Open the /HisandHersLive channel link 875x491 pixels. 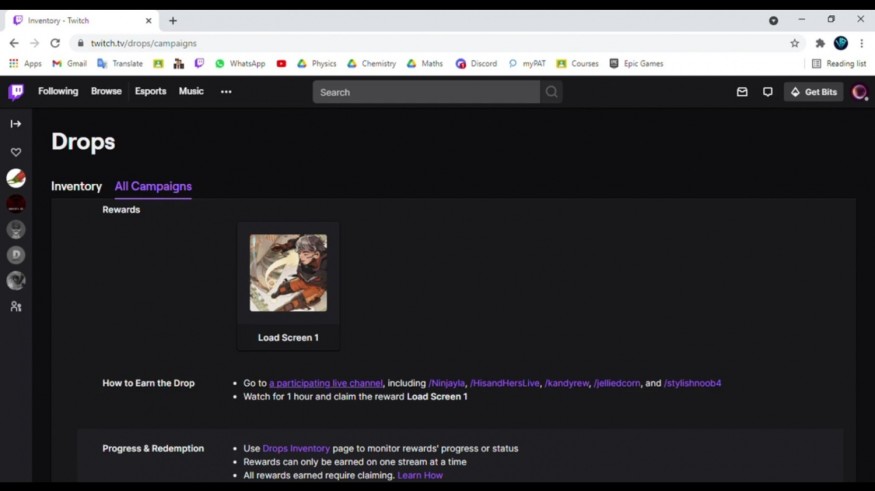tap(504, 383)
